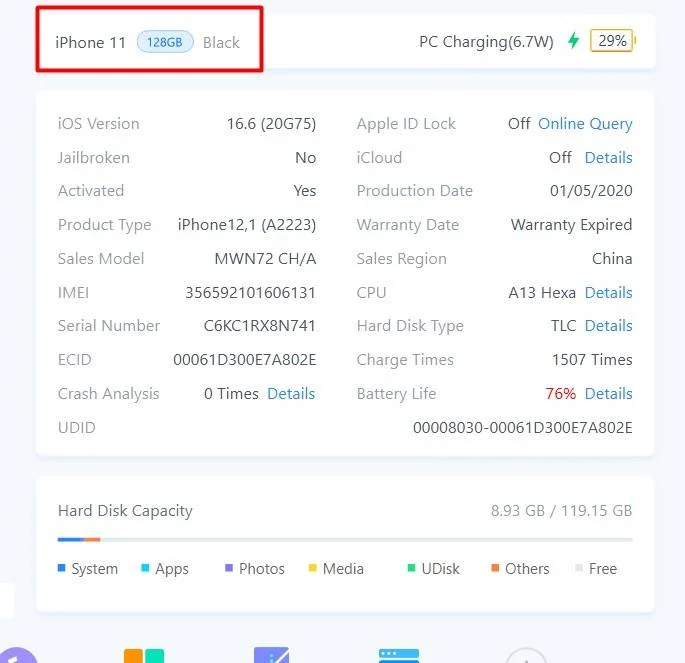Click production date 01/05/2020
The height and width of the screenshot is (663, 685).
591,190
